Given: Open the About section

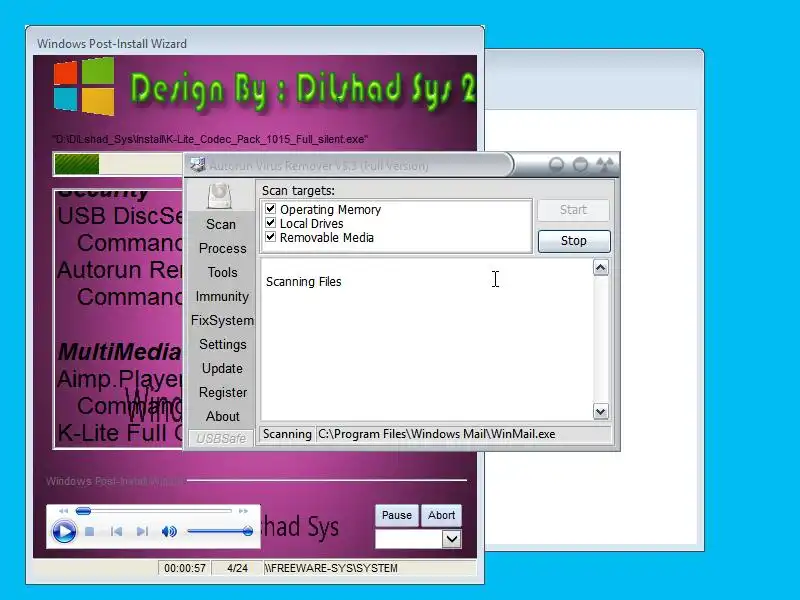Looking at the screenshot, I should coord(222,416).
